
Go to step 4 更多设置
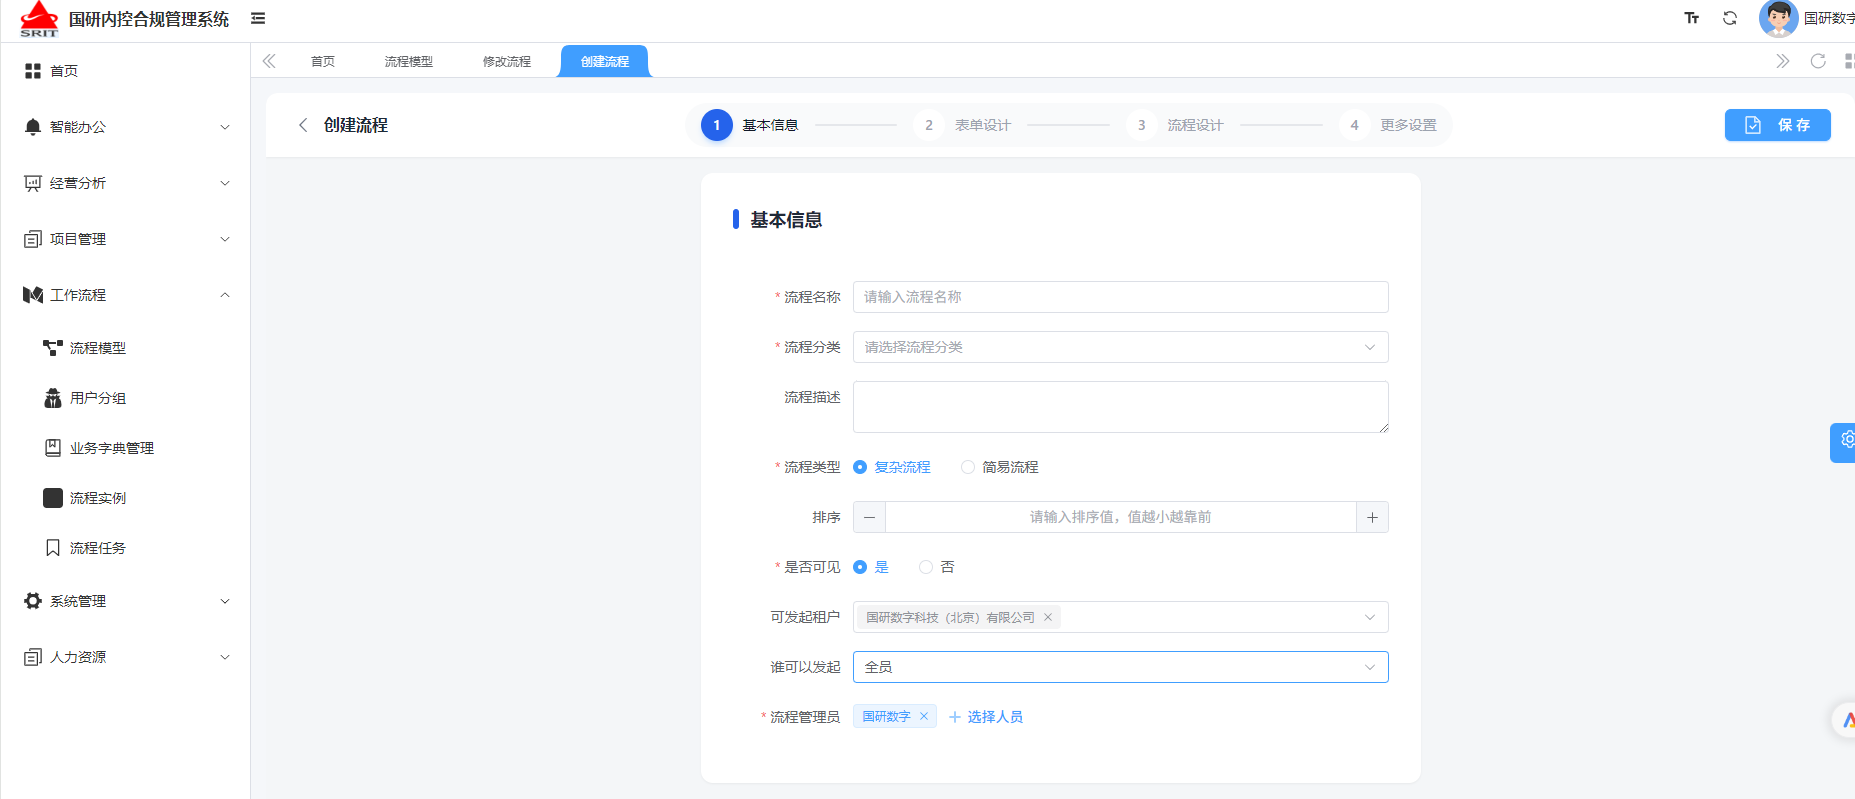[x=1389, y=125]
